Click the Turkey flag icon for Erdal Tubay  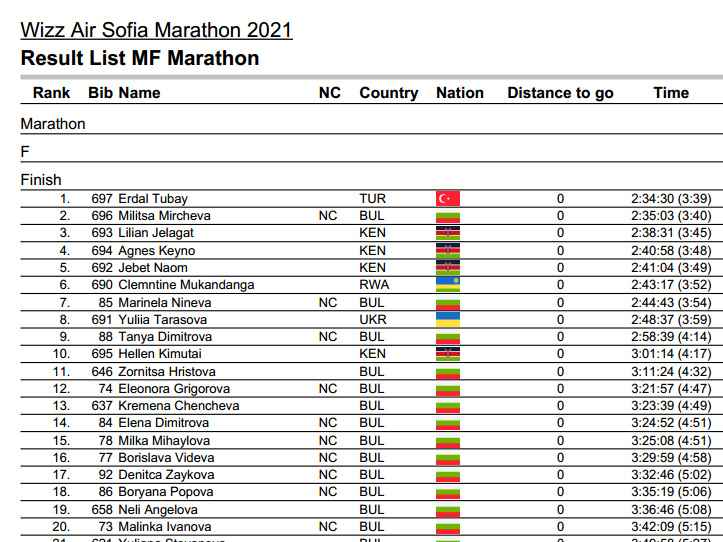pos(448,198)
